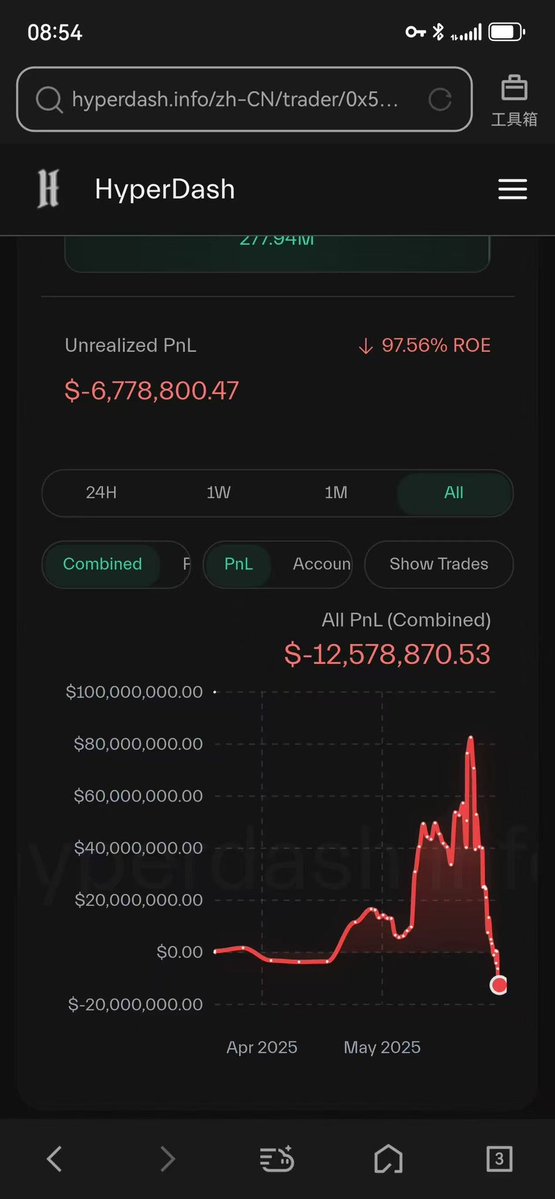Select the 1M time range
This screenshot has height=1199, width=555.
pos(336,492)
